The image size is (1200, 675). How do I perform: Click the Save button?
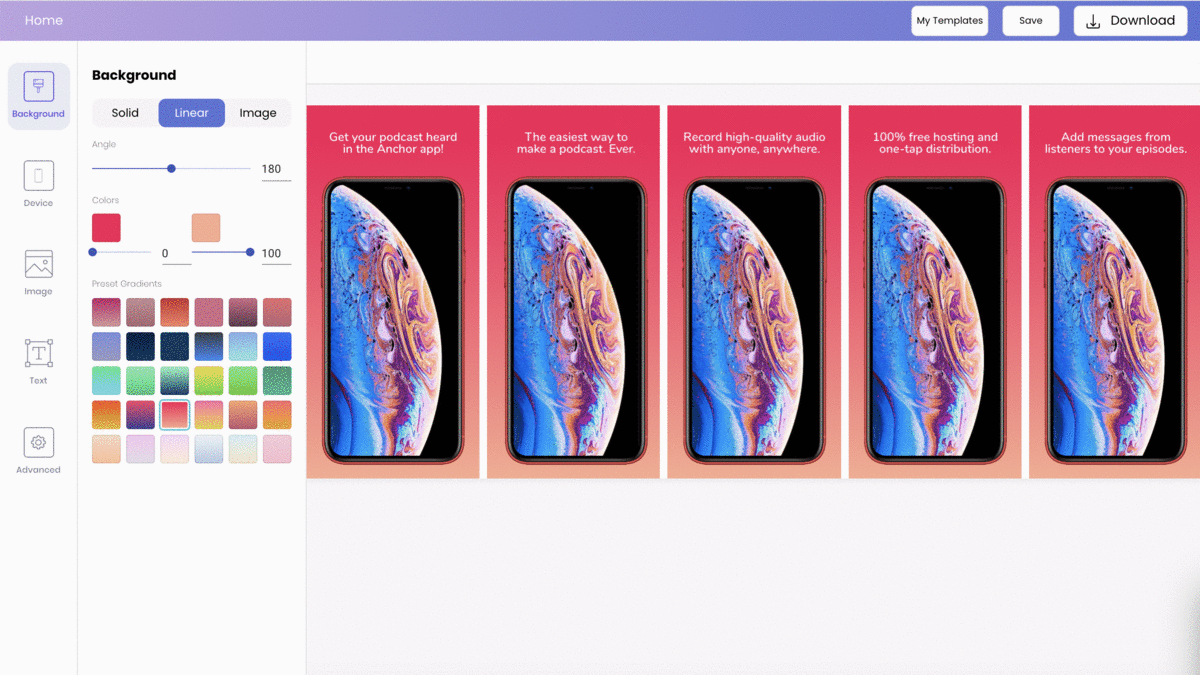coord(1030,21)
